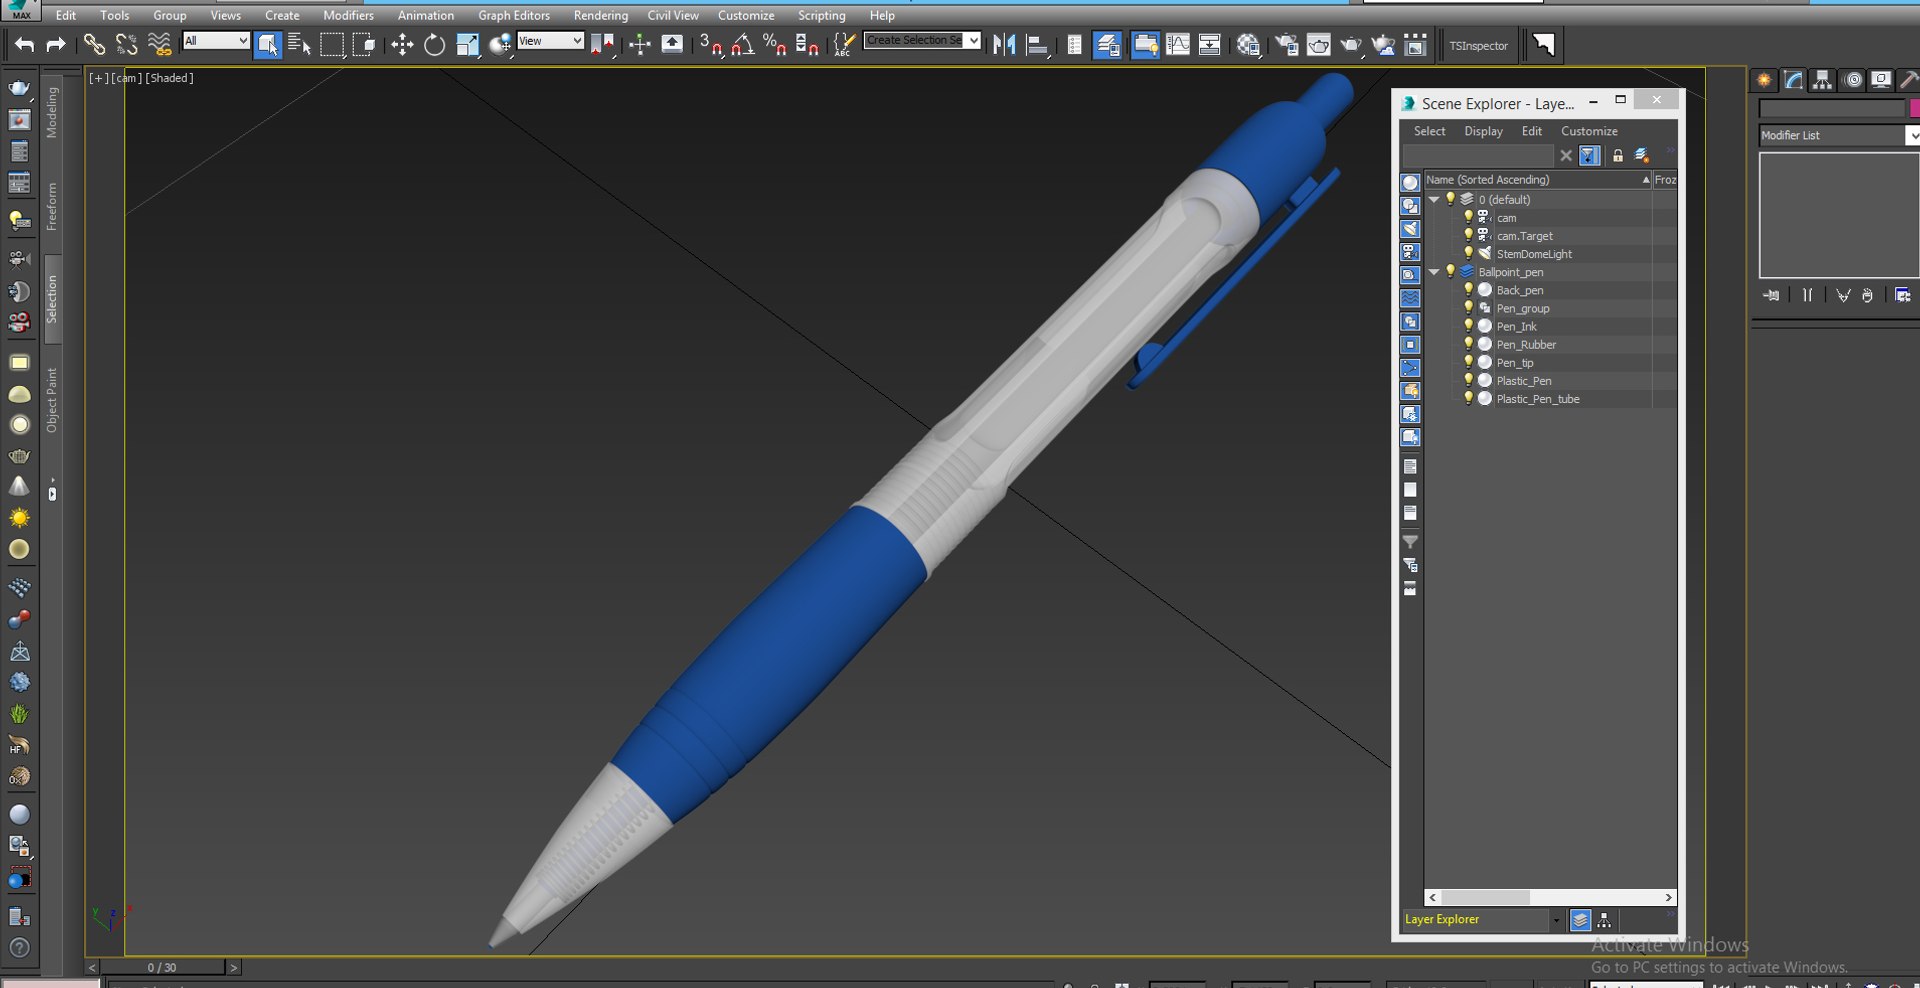Viewport: 1920px width, 988px height.
Task: Toggle Percent Snap in the toolbar
Action: 775,45
